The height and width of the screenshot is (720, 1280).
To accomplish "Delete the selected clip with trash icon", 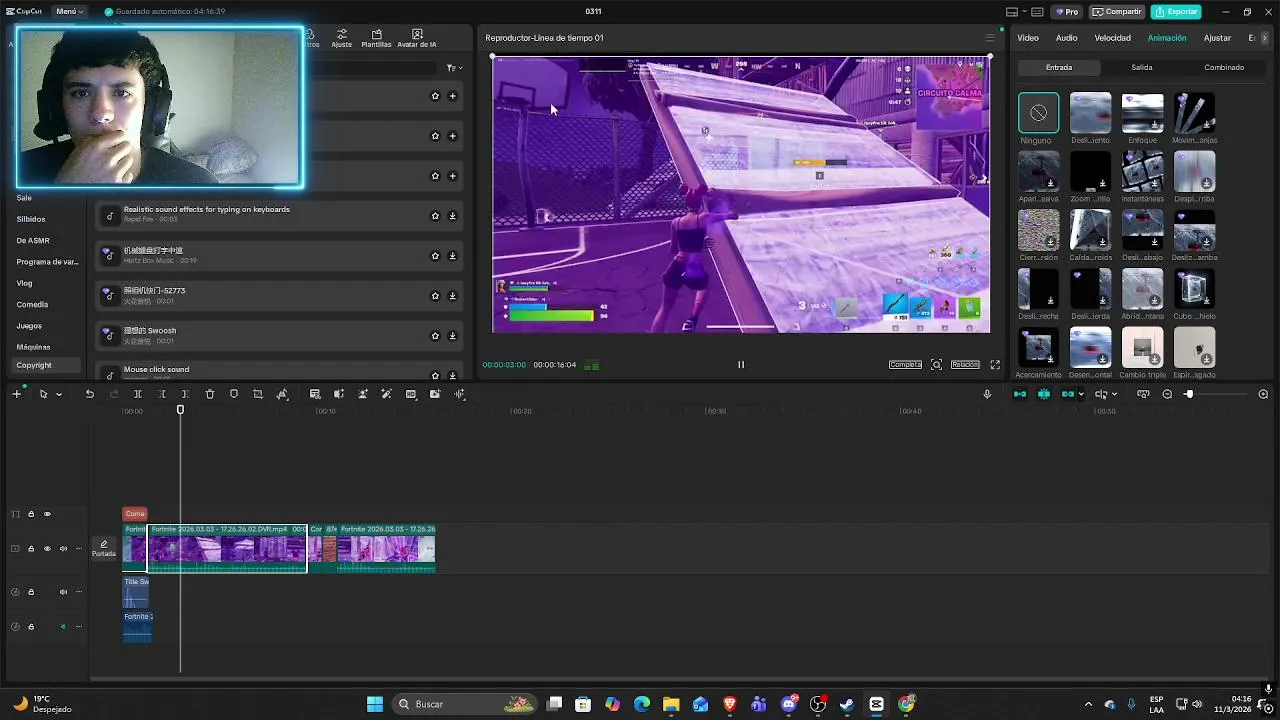I will point(210,394).
